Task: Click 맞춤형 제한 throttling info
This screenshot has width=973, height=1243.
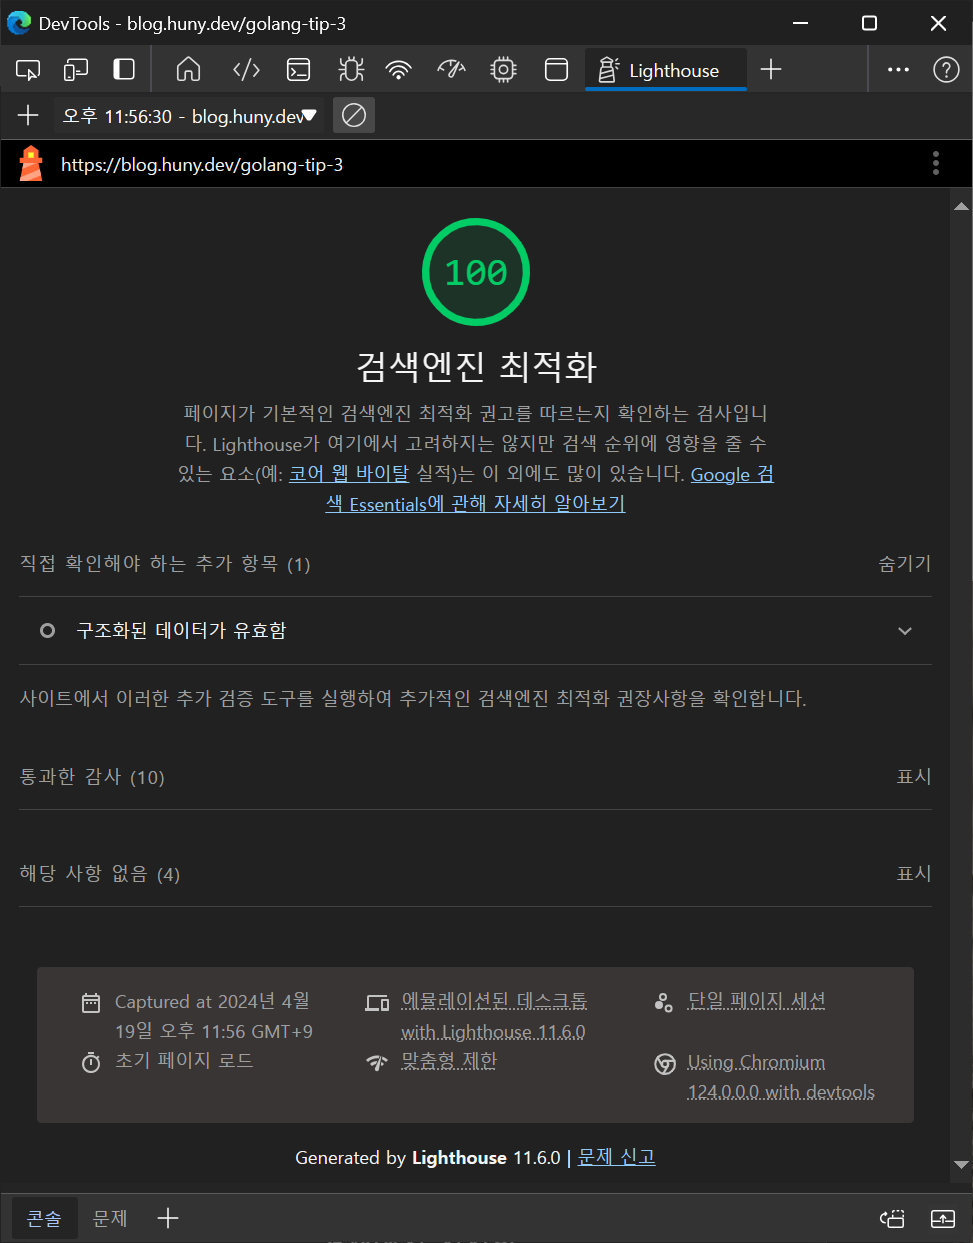Action: [449, 1061]
